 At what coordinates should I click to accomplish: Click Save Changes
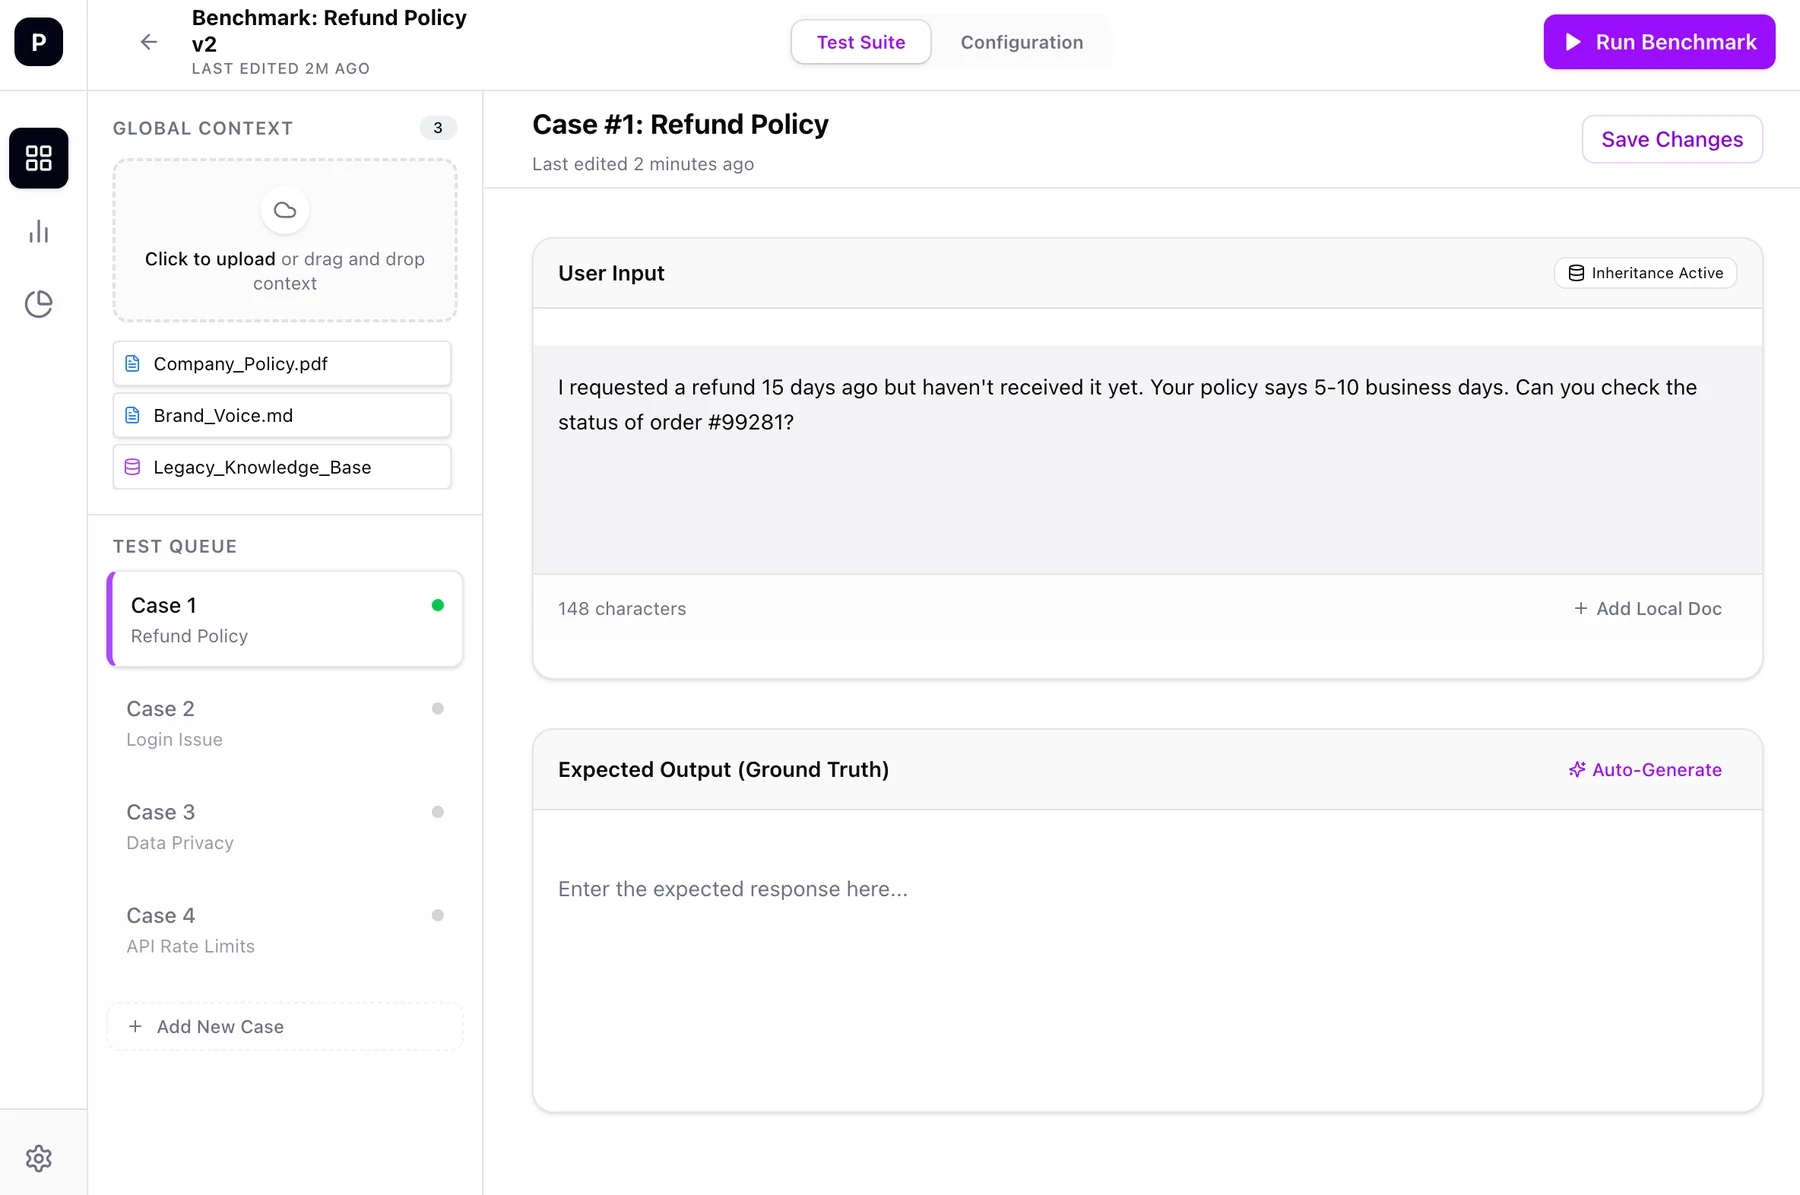[1672, 139]
